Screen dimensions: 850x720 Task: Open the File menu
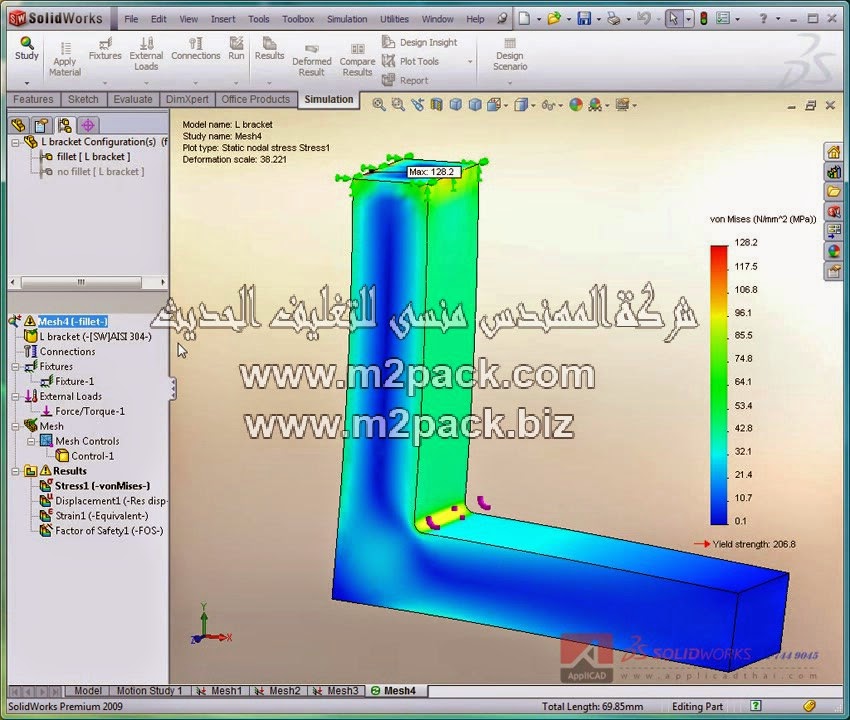[131, 19]
